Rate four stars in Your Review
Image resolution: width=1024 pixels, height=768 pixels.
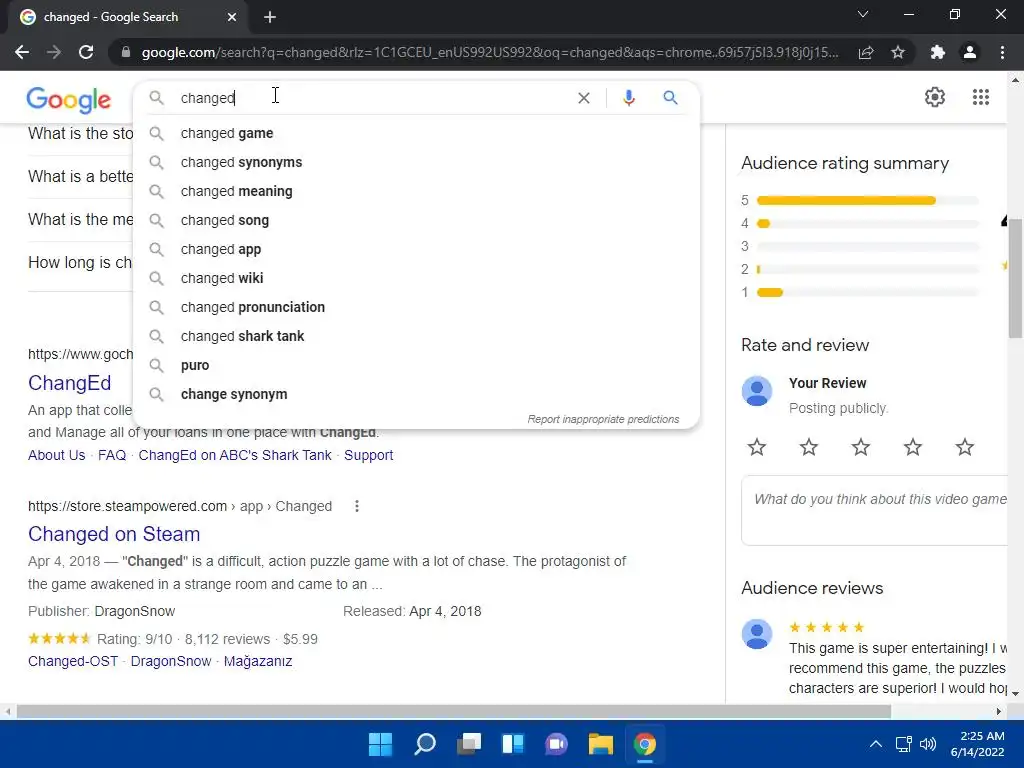(x=912, y=447)
